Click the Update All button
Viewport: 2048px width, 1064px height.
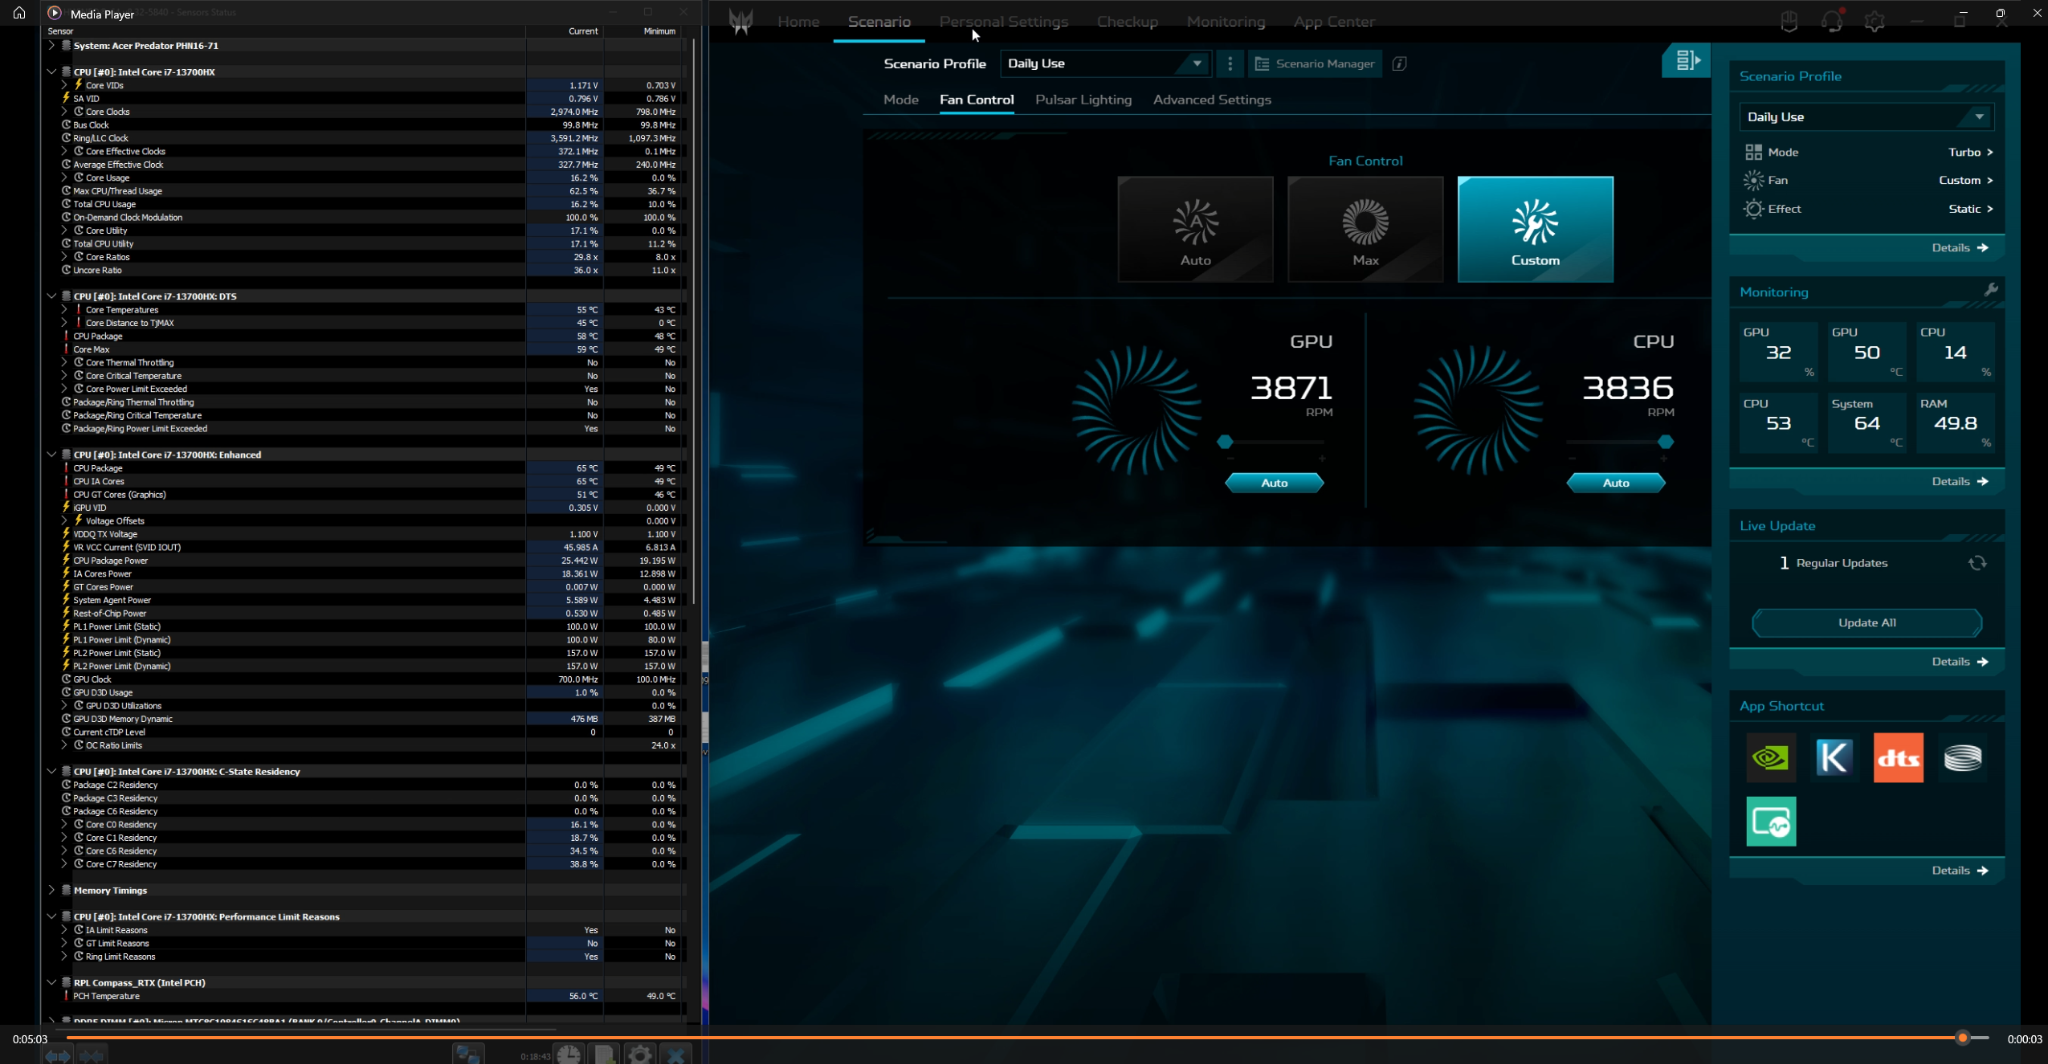coord(1866,623)
